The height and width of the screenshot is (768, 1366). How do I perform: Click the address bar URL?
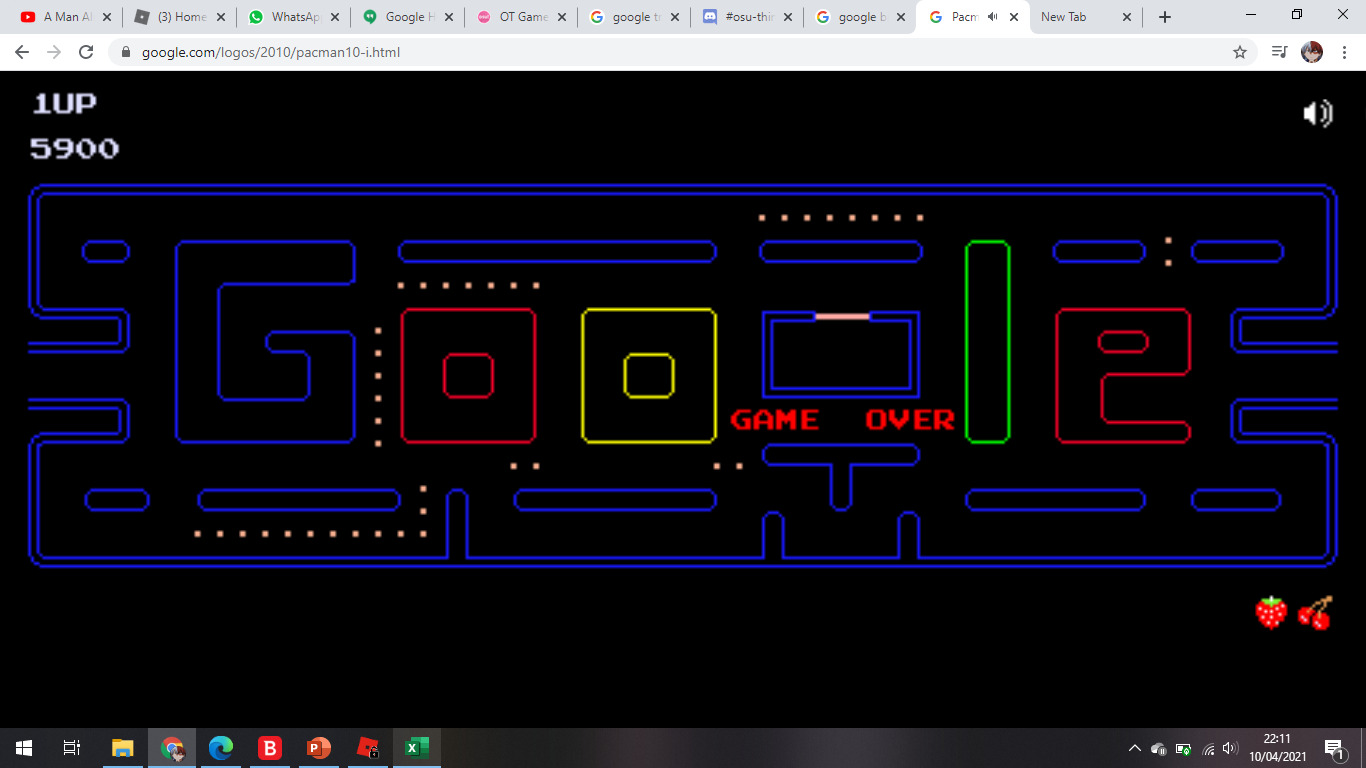point(271,52)
